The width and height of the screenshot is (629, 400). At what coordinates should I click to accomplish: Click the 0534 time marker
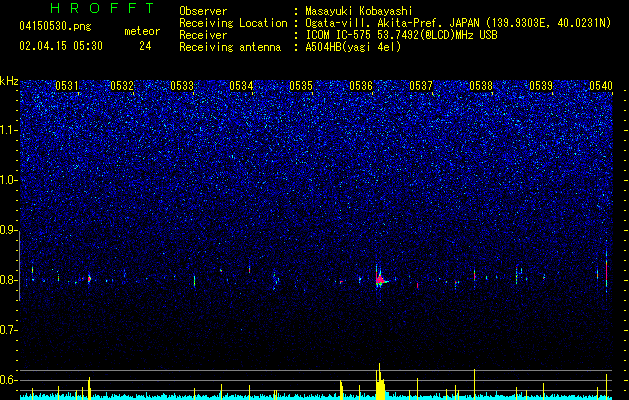(241, 86)
